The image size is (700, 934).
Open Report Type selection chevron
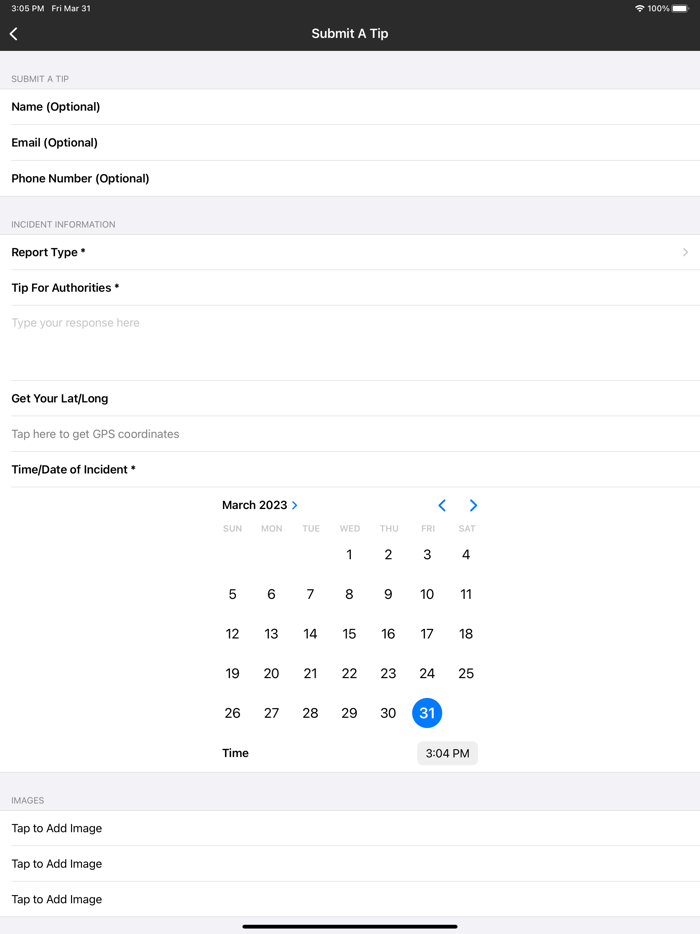click(x=685, y=252)
